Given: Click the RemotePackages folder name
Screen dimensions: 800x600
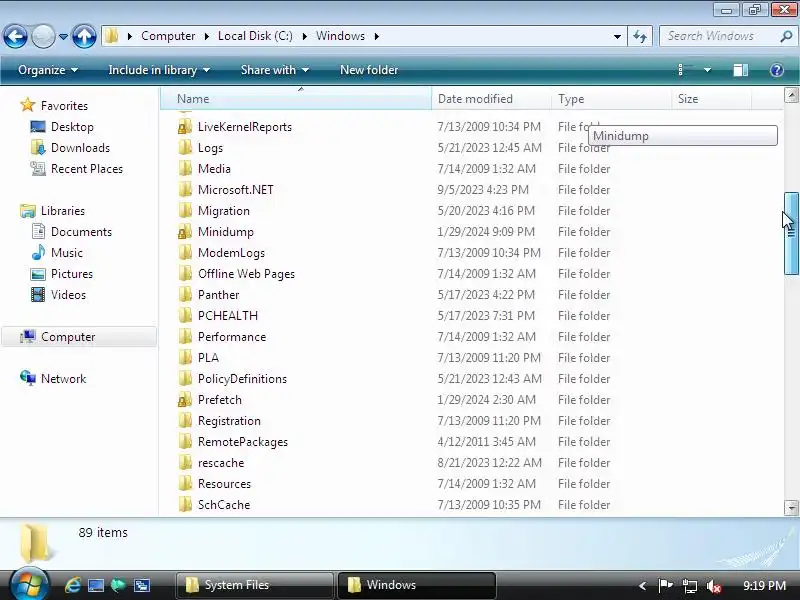Looking at the screenshot, I should click(243, 442).
